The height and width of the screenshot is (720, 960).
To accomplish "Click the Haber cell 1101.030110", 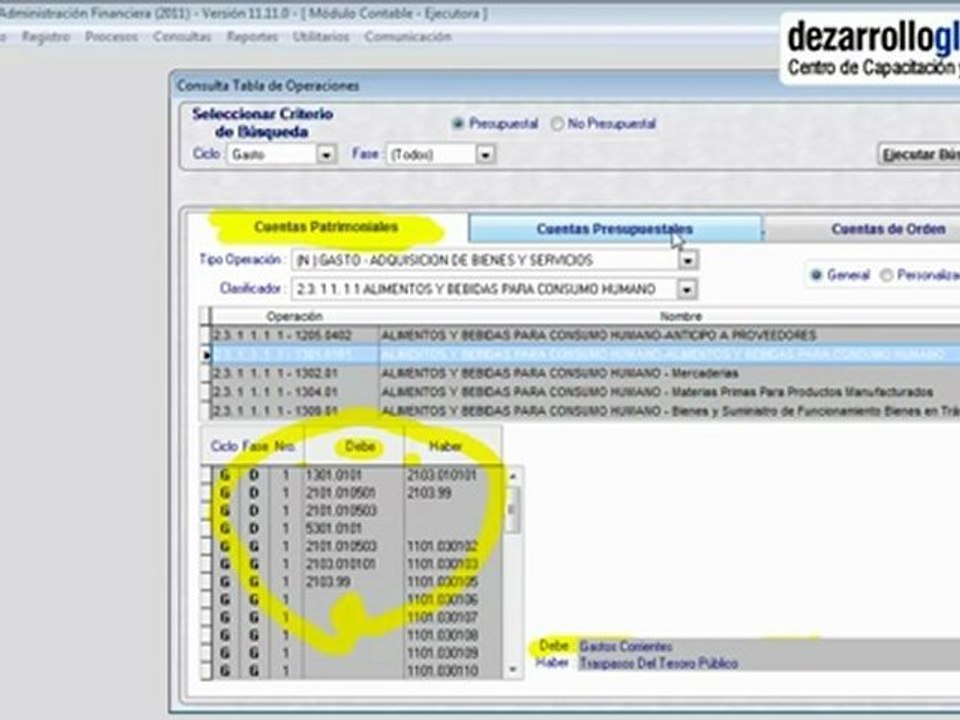I will pyautogui.click(x=453, y=670).
